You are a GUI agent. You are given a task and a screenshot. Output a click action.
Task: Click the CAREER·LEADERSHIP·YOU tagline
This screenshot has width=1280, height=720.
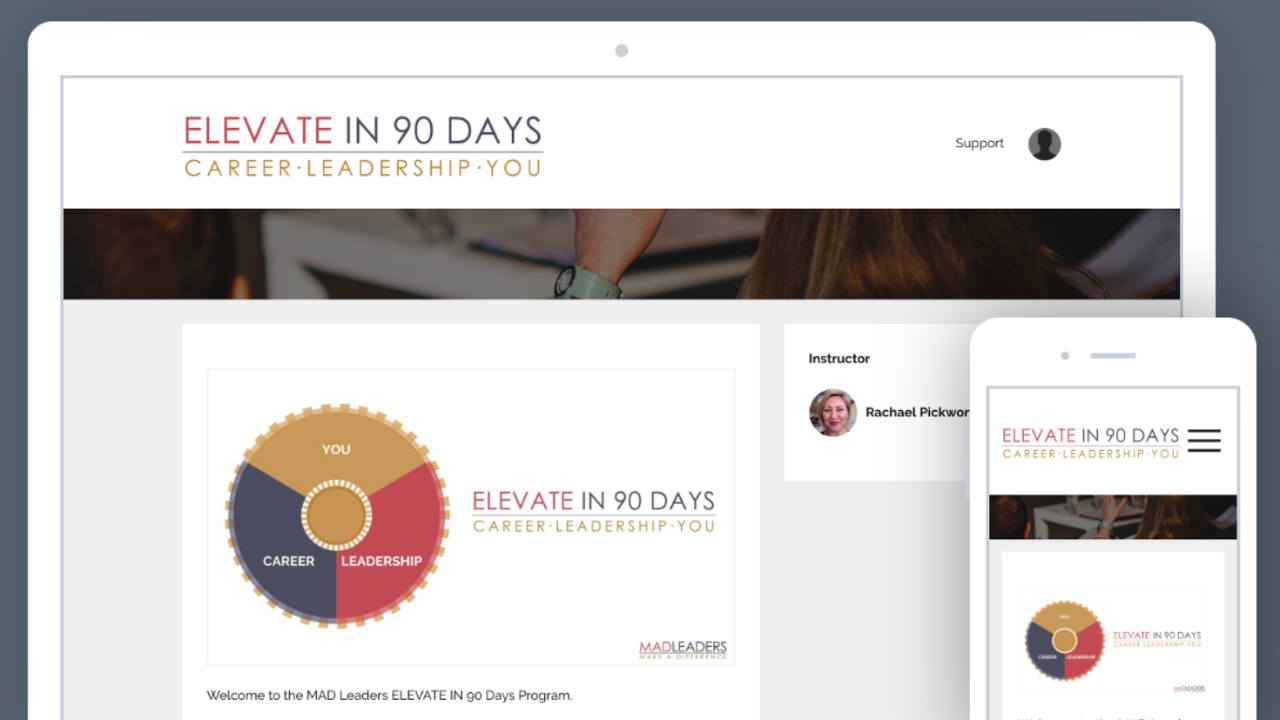pos(362,168)
